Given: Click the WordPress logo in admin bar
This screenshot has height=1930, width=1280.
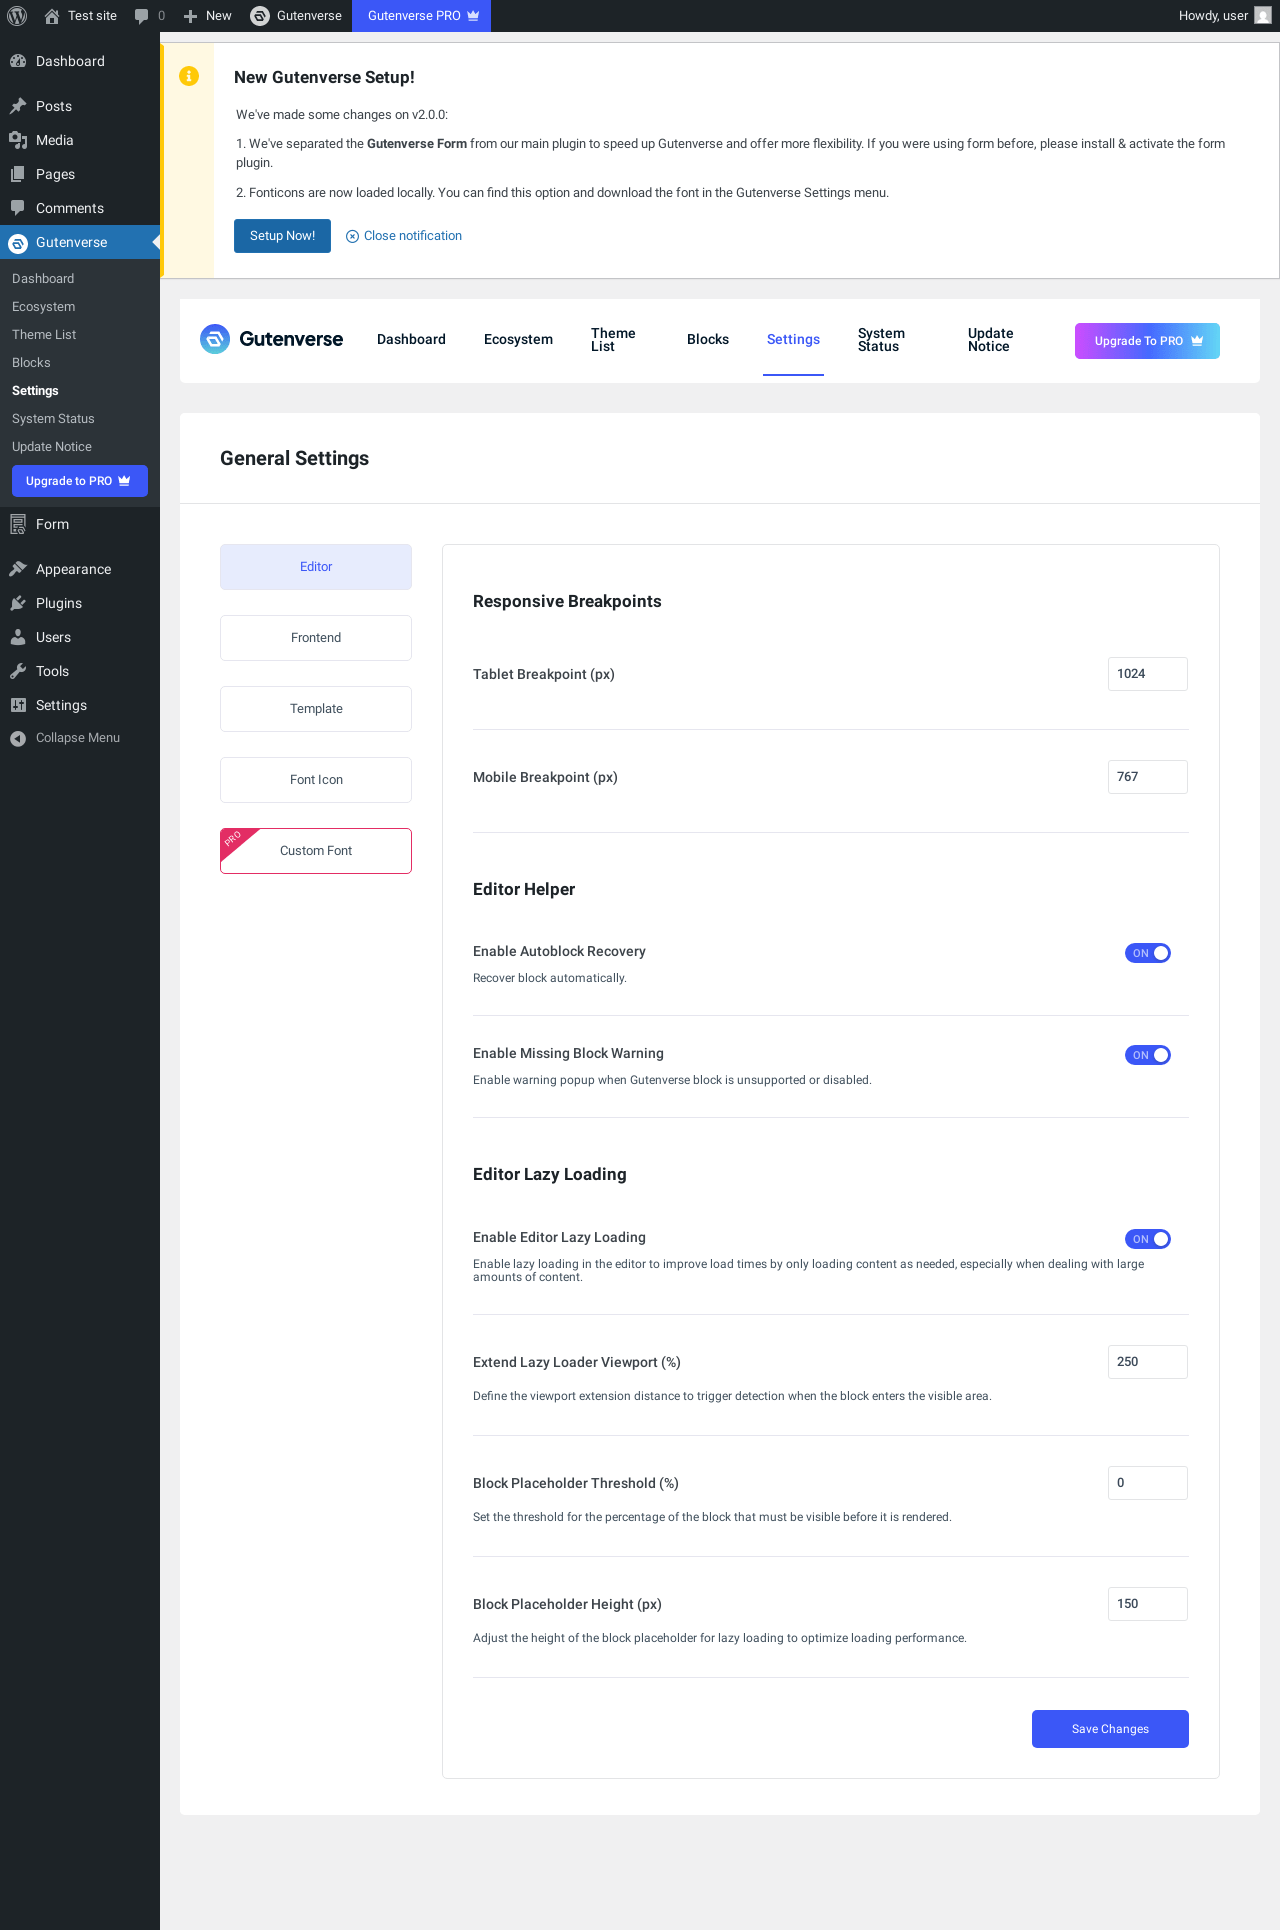Looking at the screenshot, I should [17, 16].
